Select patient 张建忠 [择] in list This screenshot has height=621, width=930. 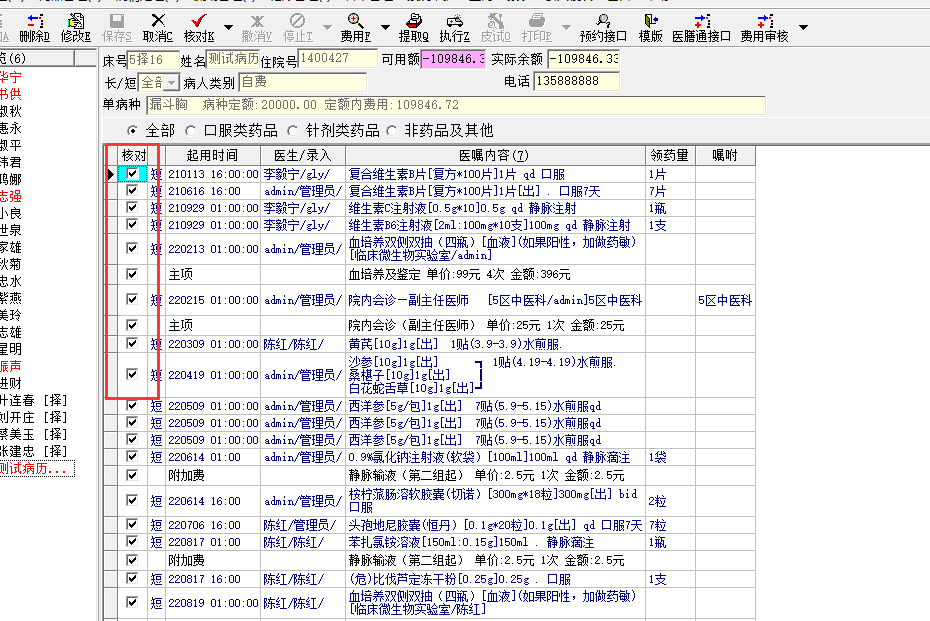pos(34,451)
